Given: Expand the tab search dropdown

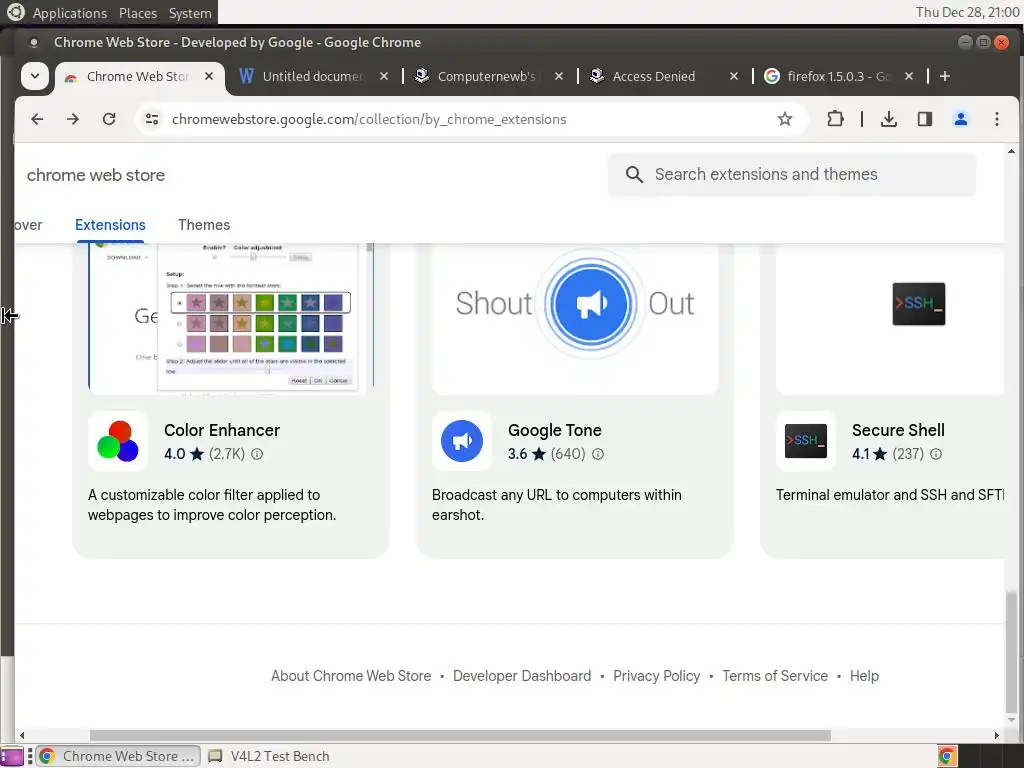Looking at the screenshot, I should [x=35, y=76].
